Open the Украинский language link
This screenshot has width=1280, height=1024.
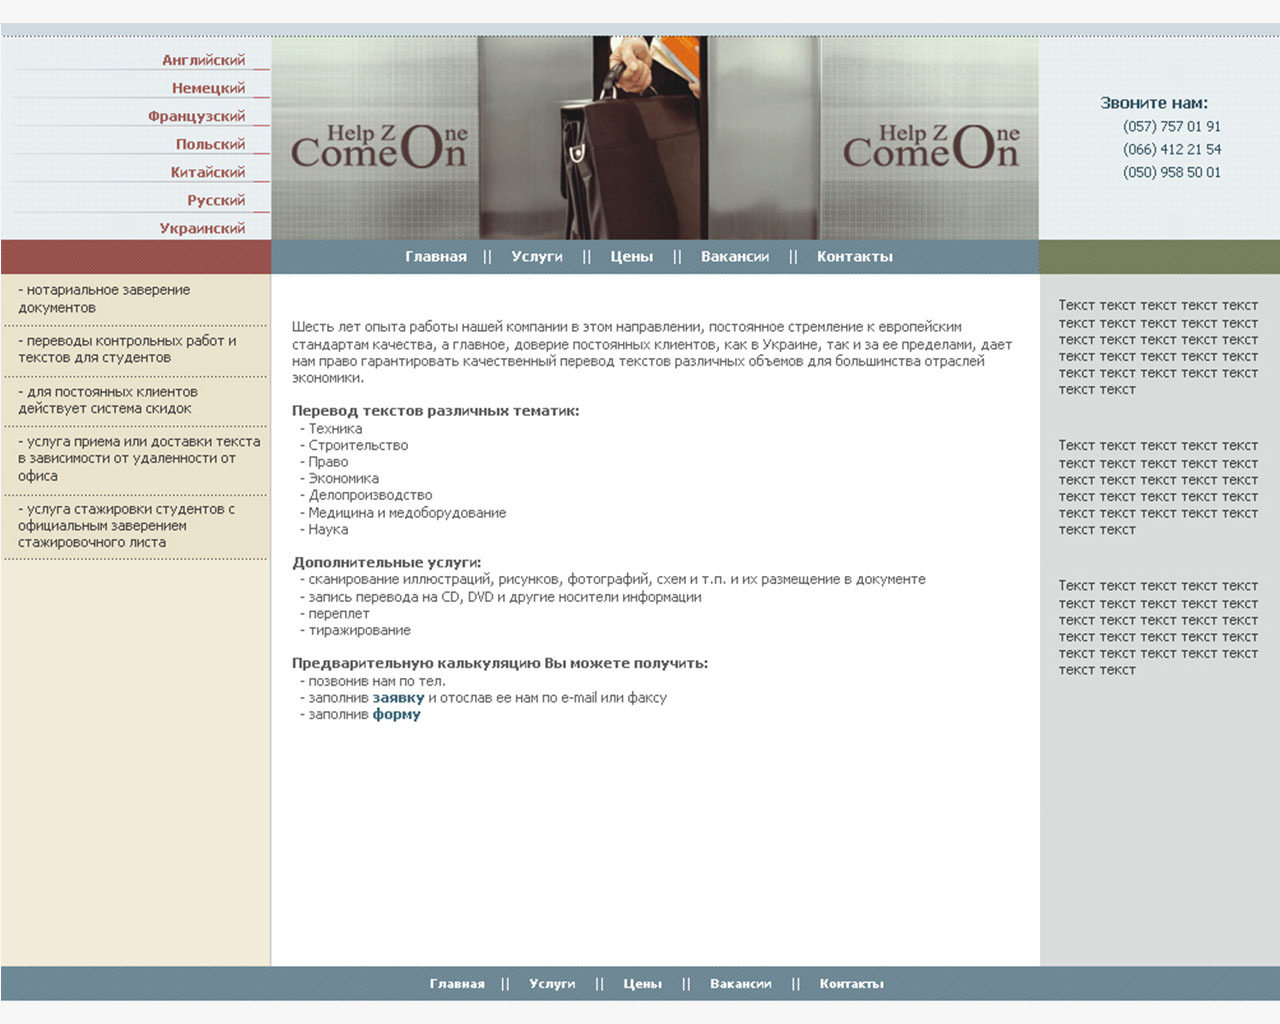point(202,228)
